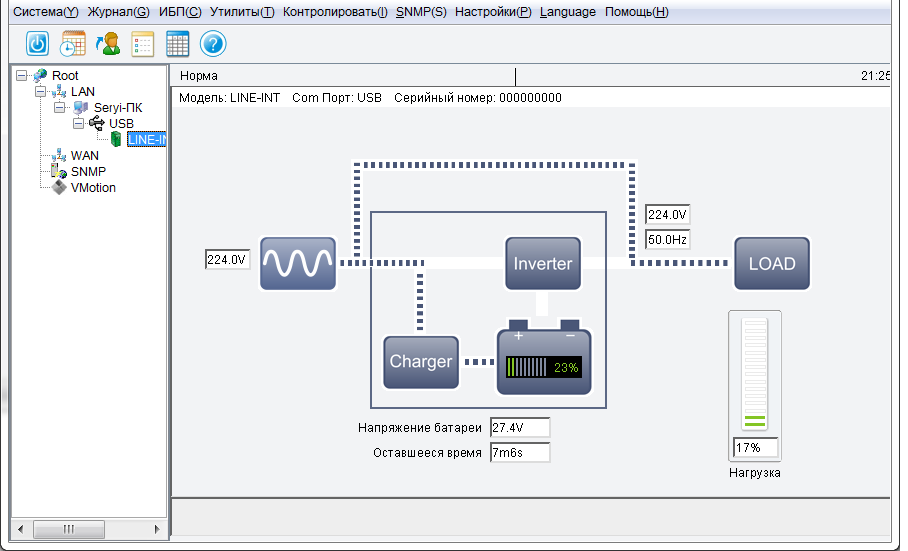
Task: Select the LINE-INT device in tree
Action: click(x=147, y=139)
